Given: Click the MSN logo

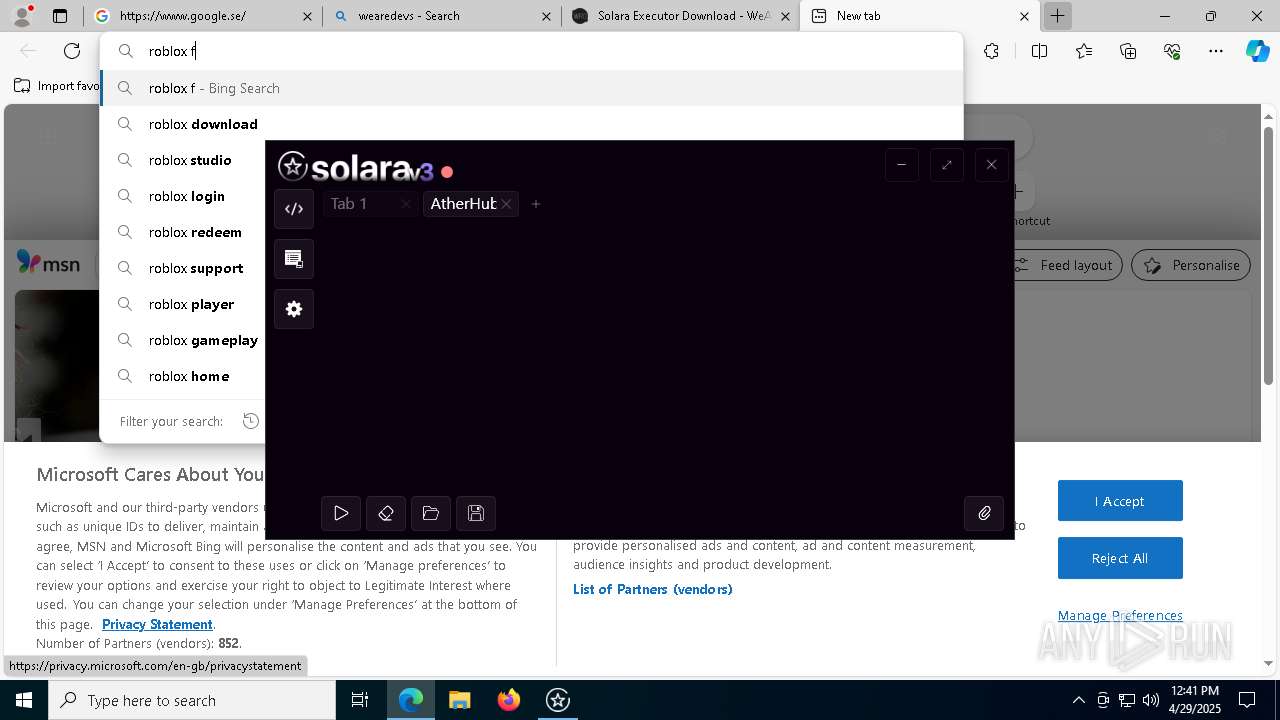Looking at the screenshot, I should pyautogui.click(x=48, y=263).
